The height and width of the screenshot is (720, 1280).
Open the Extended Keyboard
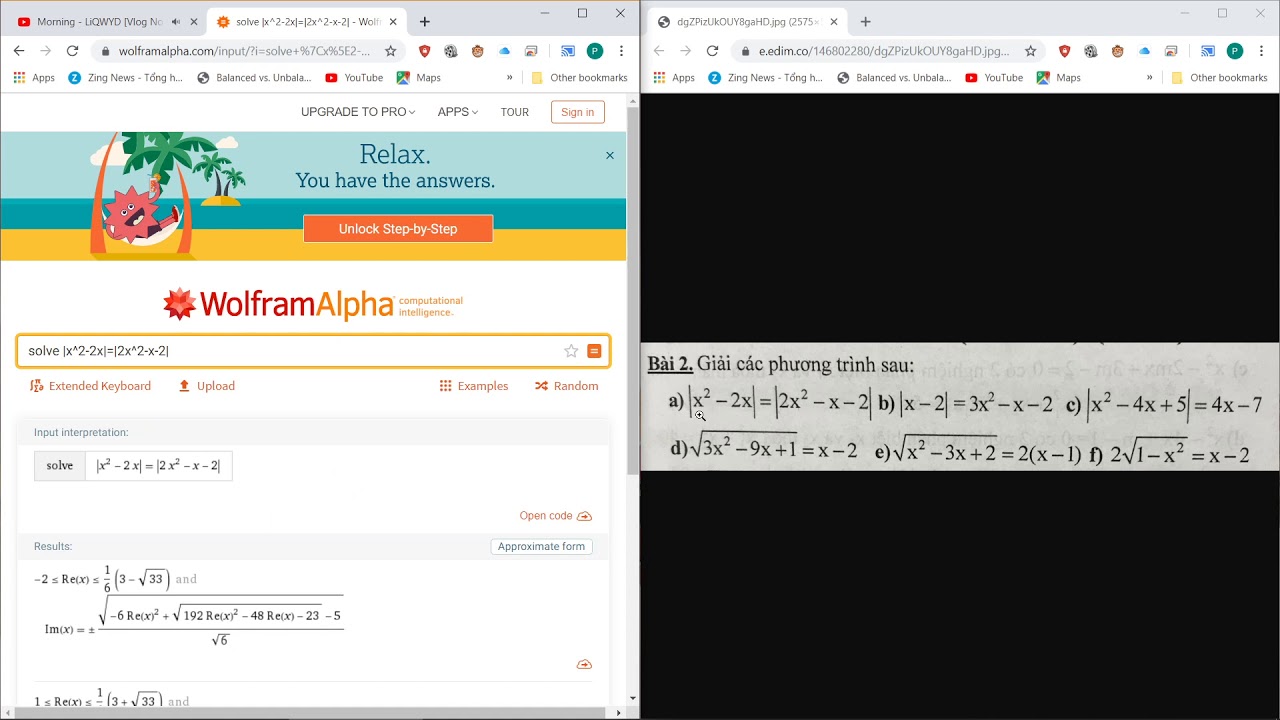tap(91, 386)
